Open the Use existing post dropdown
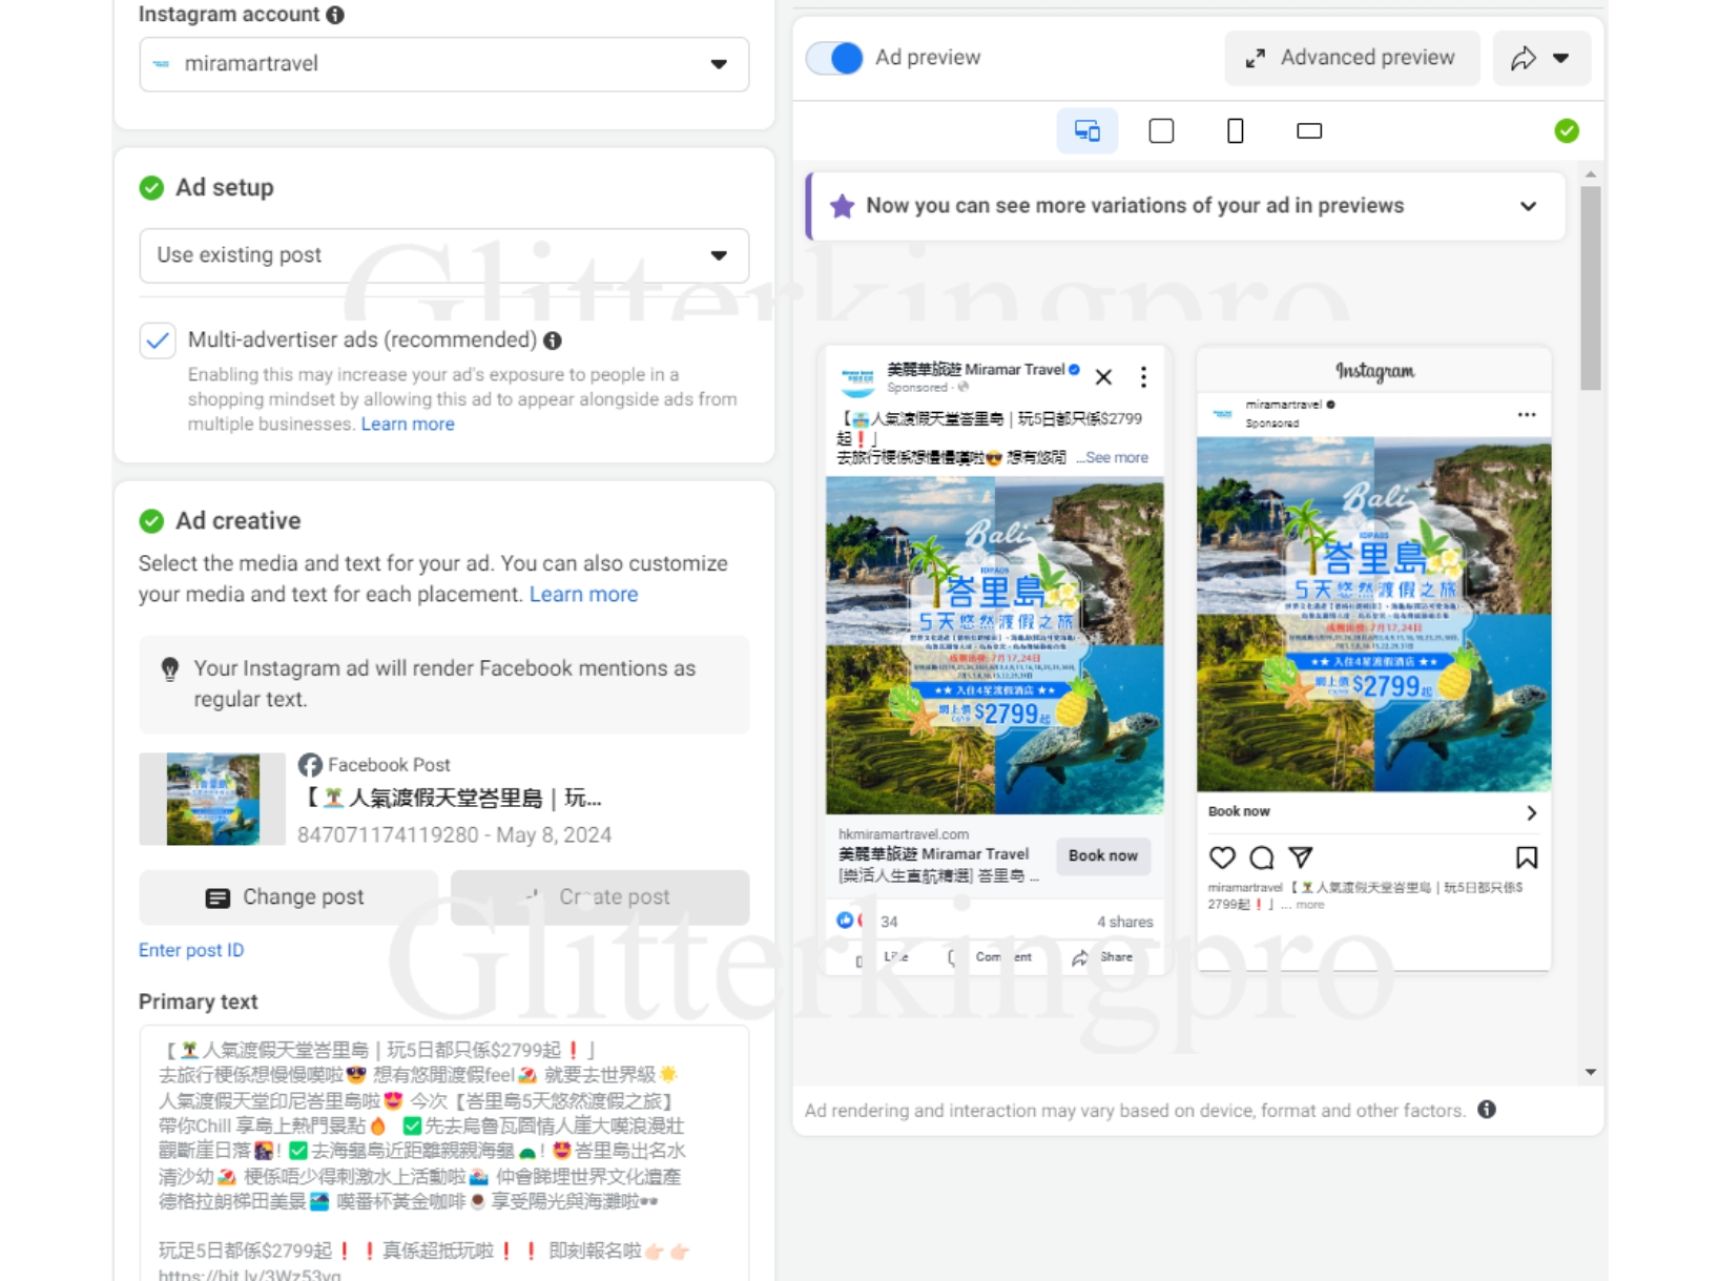Viewport: 1719px width, 1281px height. pos(444,255)
